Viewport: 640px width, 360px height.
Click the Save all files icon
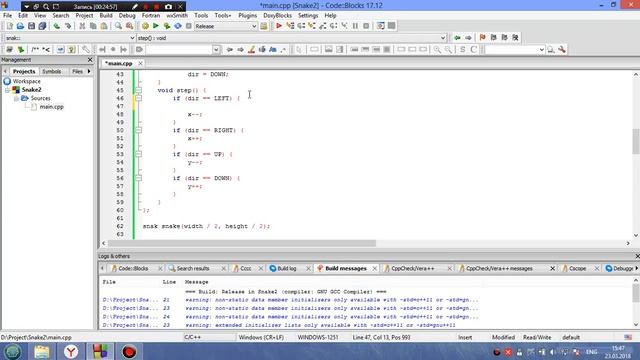tap(42, 26)
